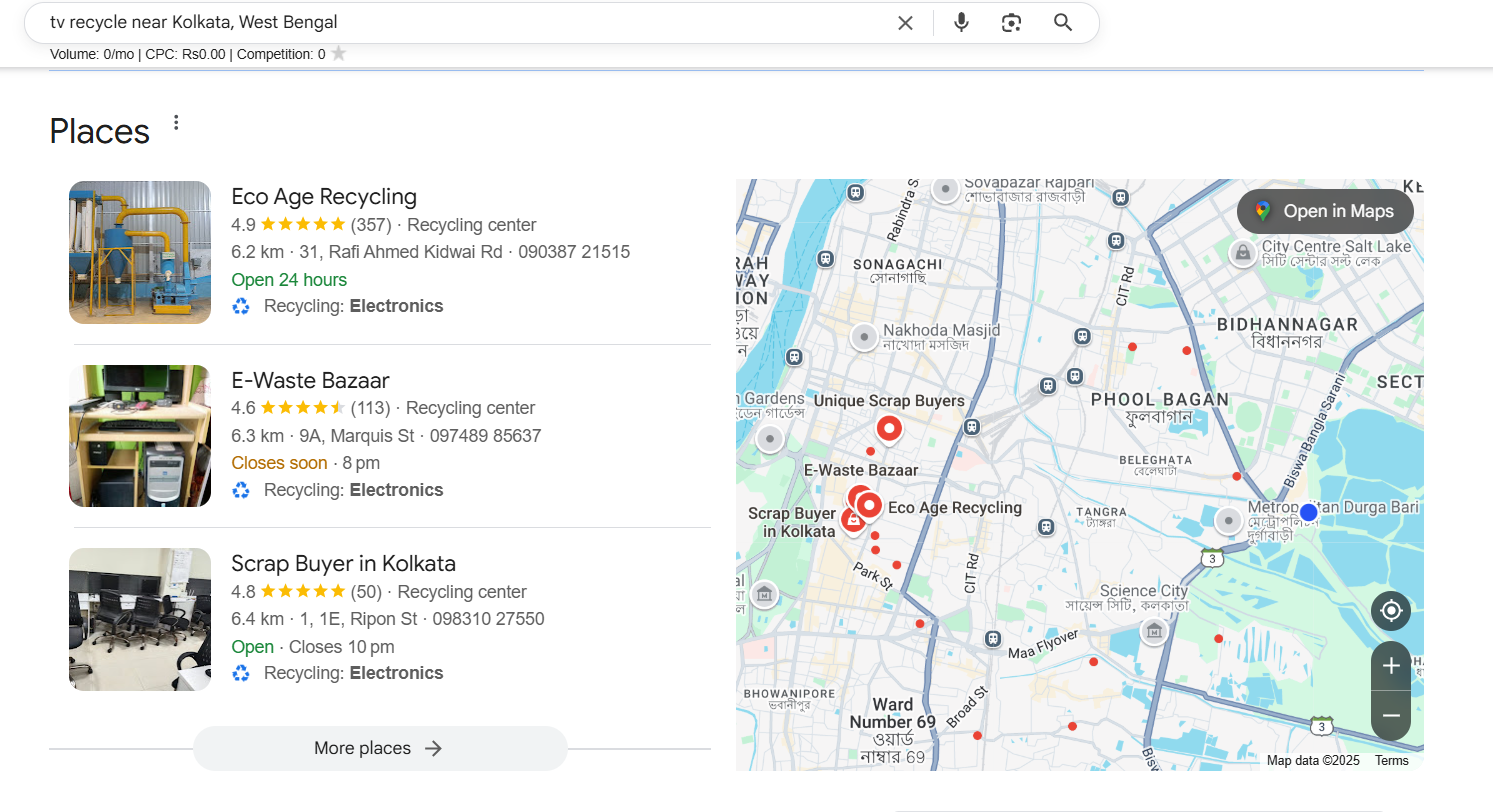Start voice search with the microphone icon

click(961, 23)
